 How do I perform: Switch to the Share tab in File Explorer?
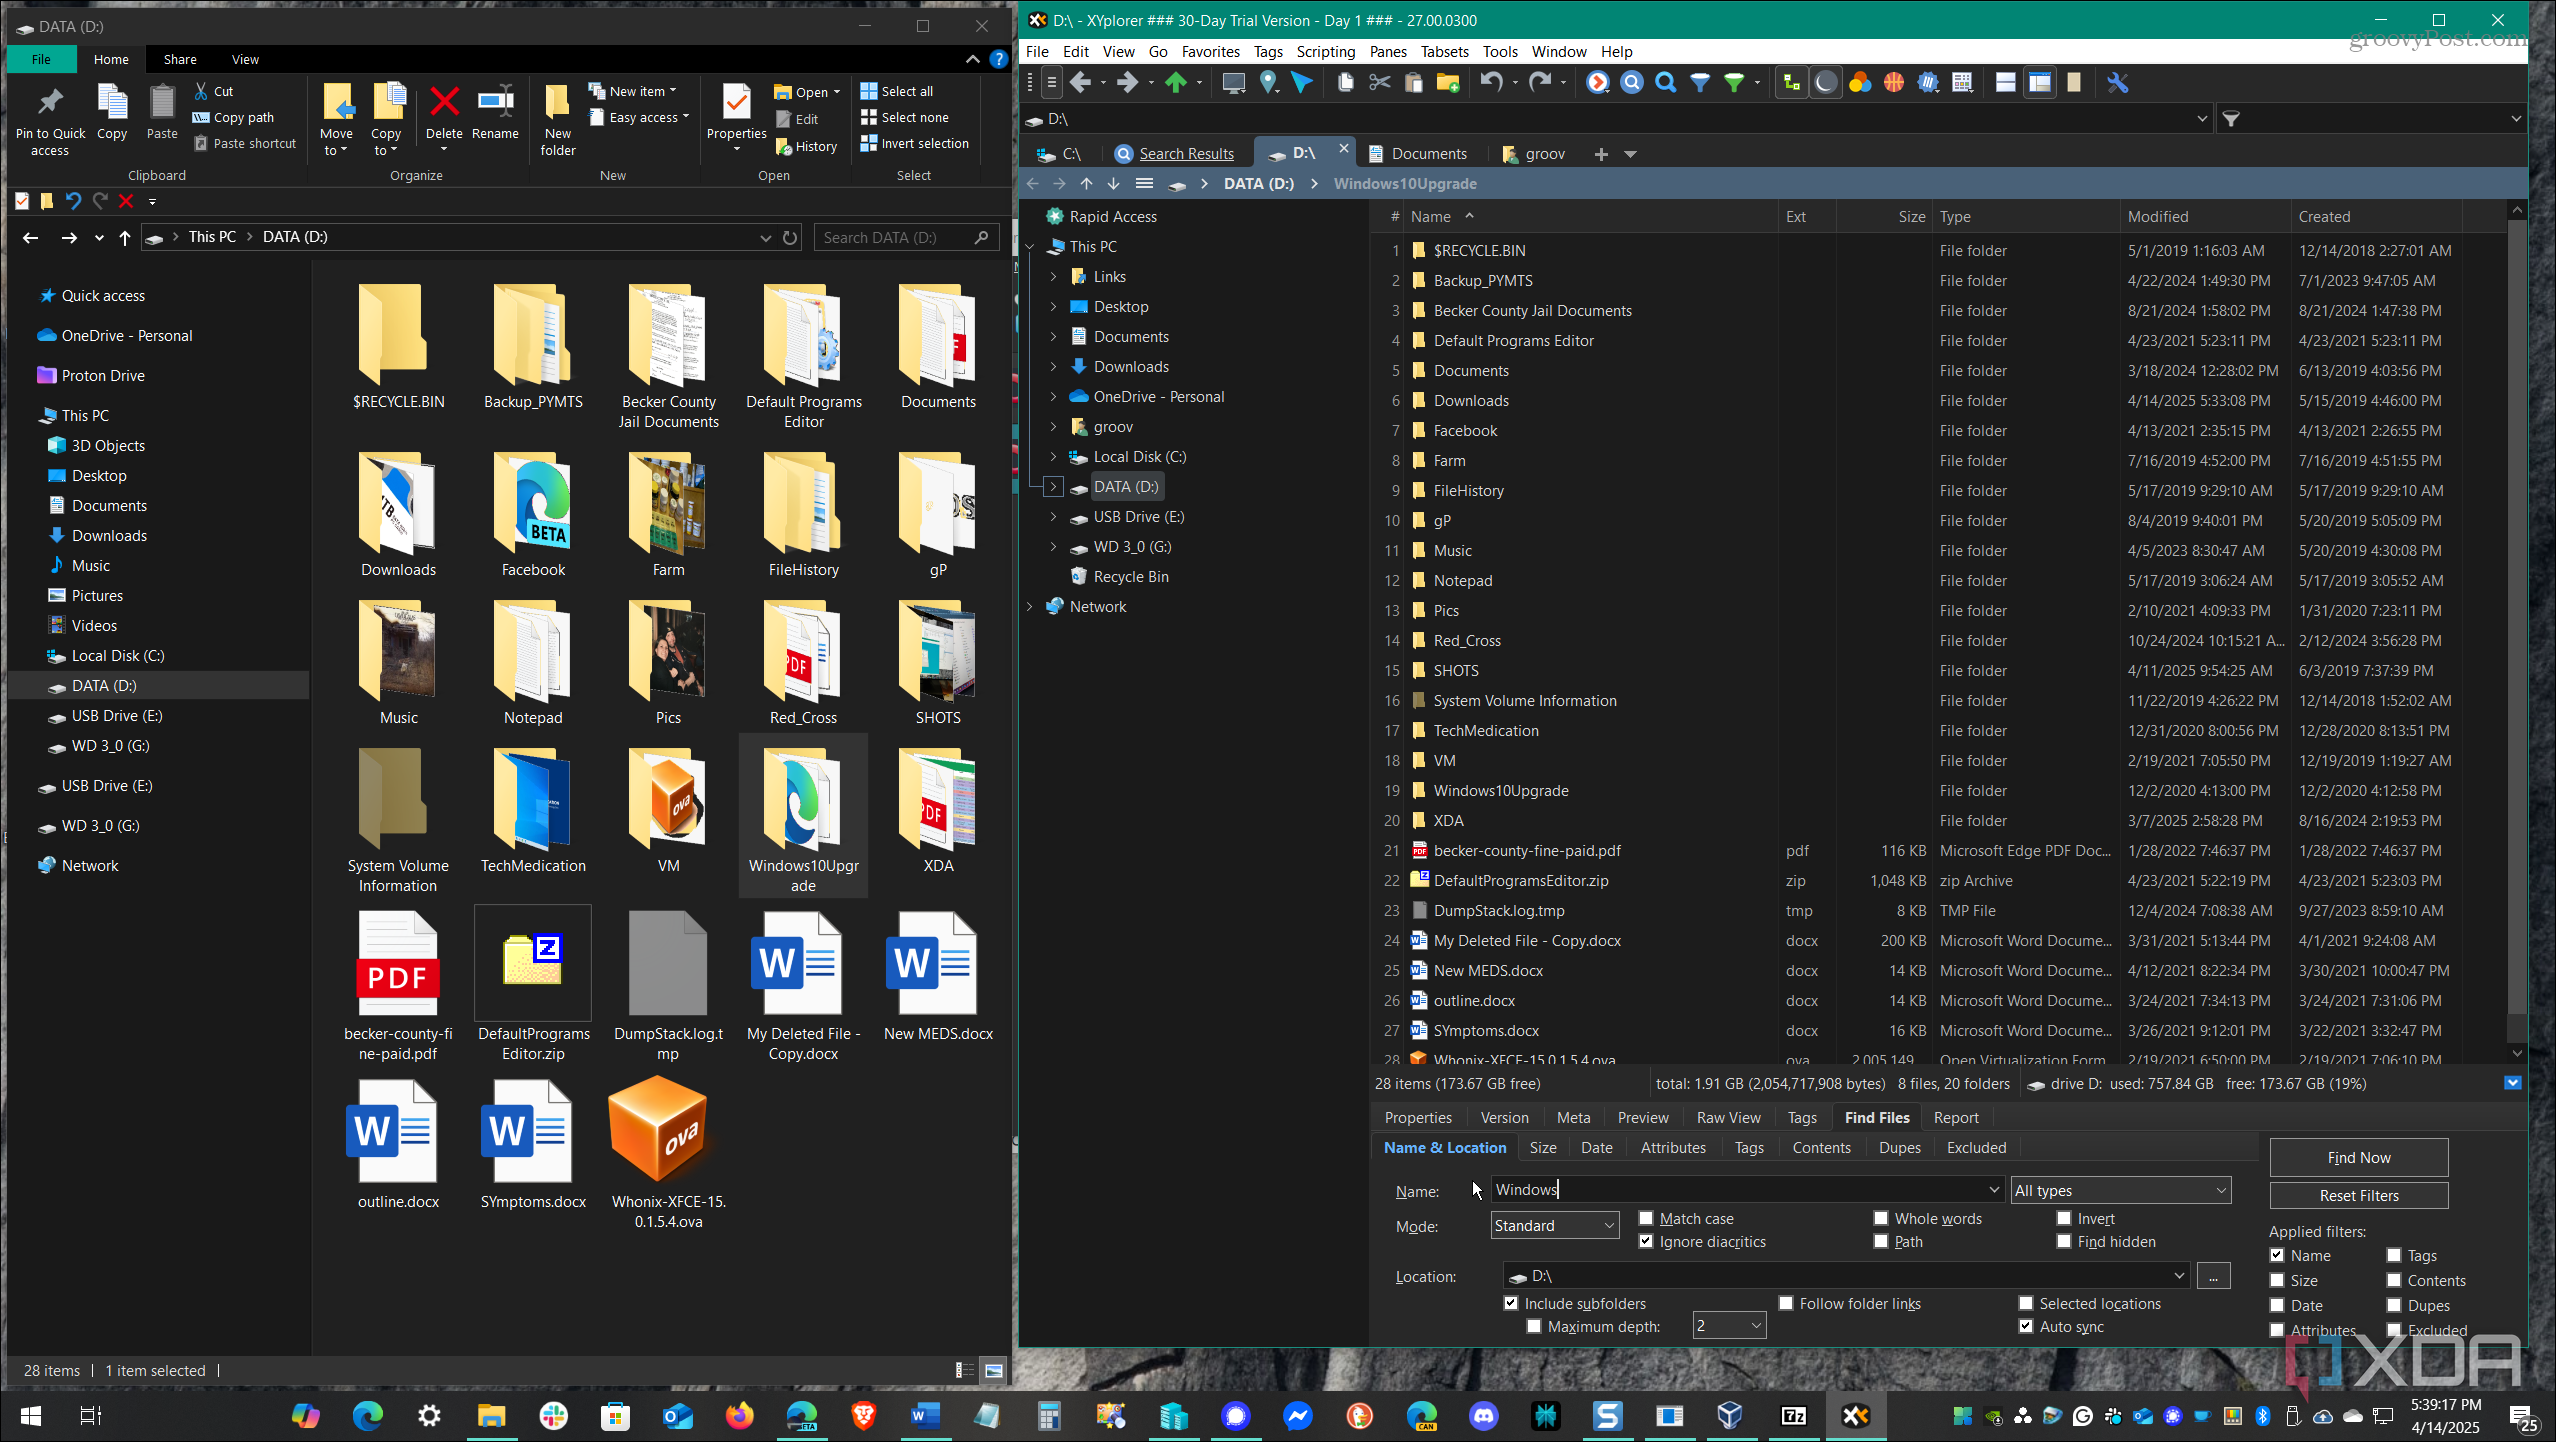tap(180, 60)
